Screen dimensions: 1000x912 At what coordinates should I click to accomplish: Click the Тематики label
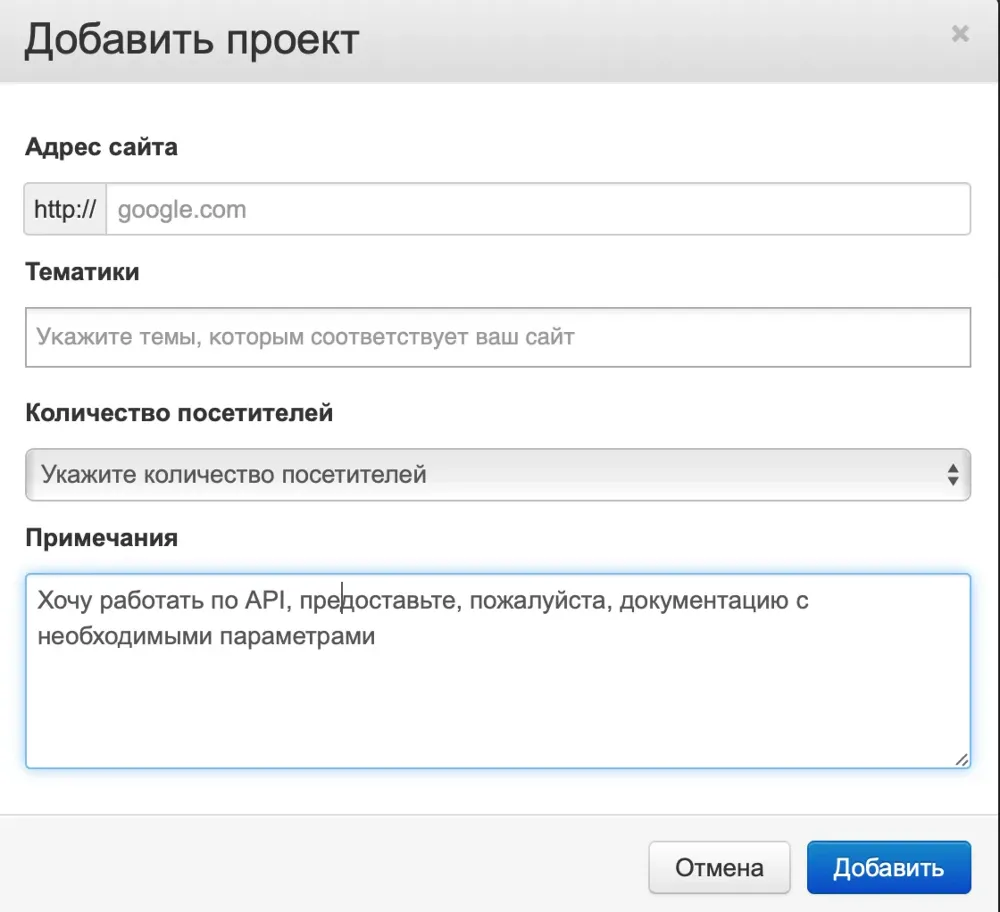coord(82,272)
